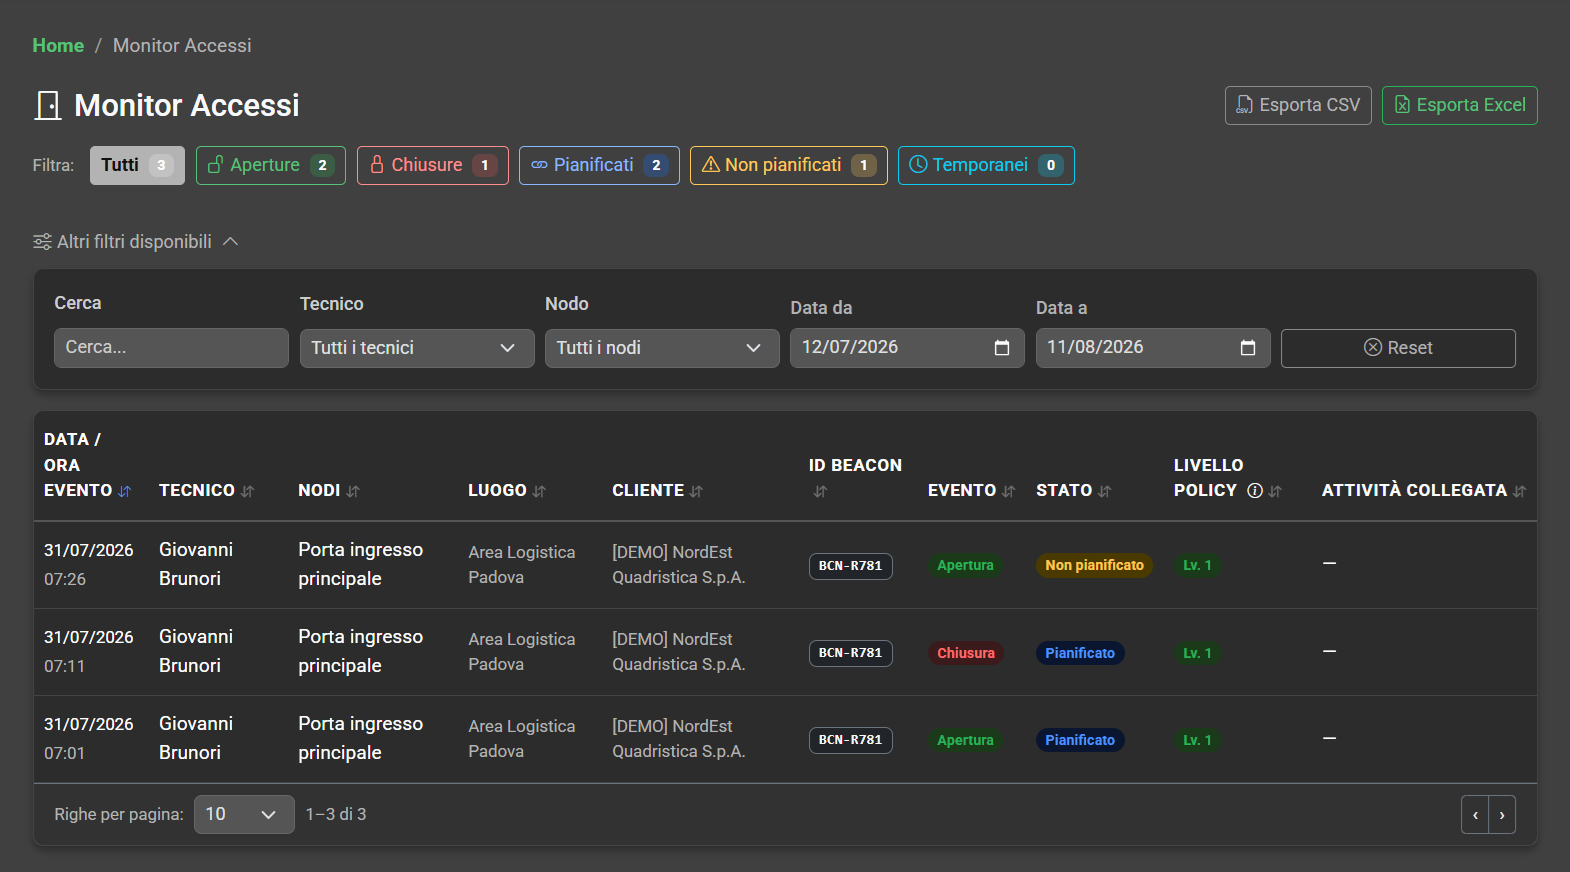This screenshot has height=872, width=1570.
Task: Collapse Altri filtri disponibili section
Action: [136, 242]
